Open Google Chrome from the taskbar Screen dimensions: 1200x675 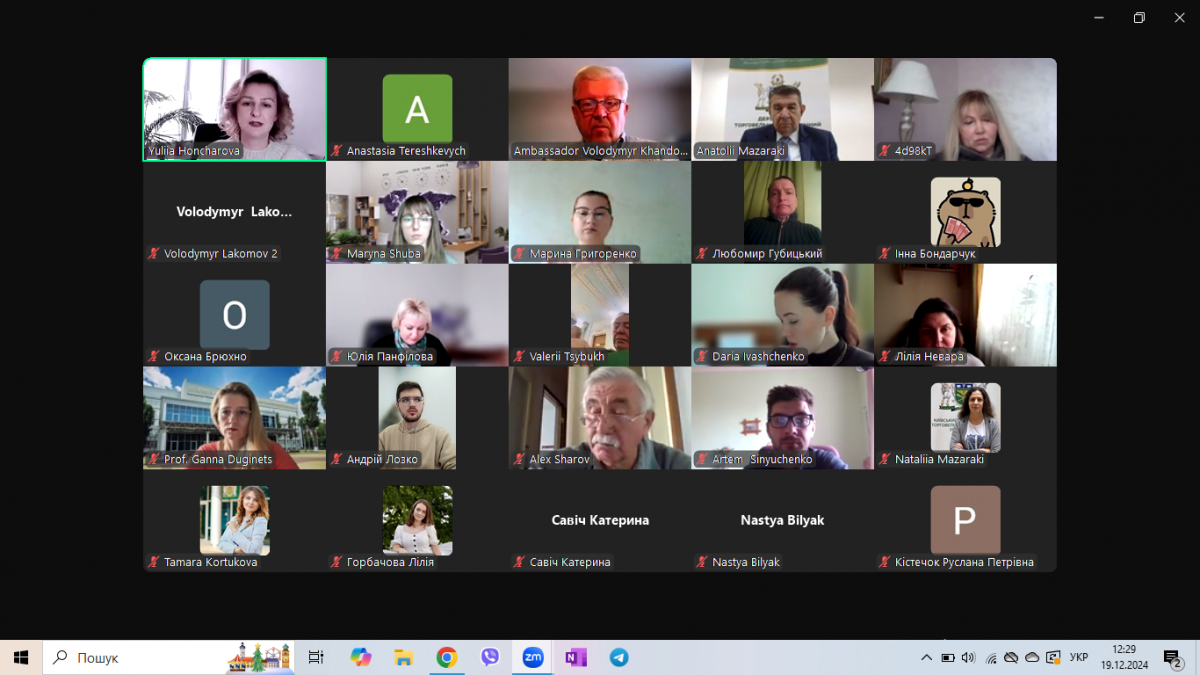(447, 657)
